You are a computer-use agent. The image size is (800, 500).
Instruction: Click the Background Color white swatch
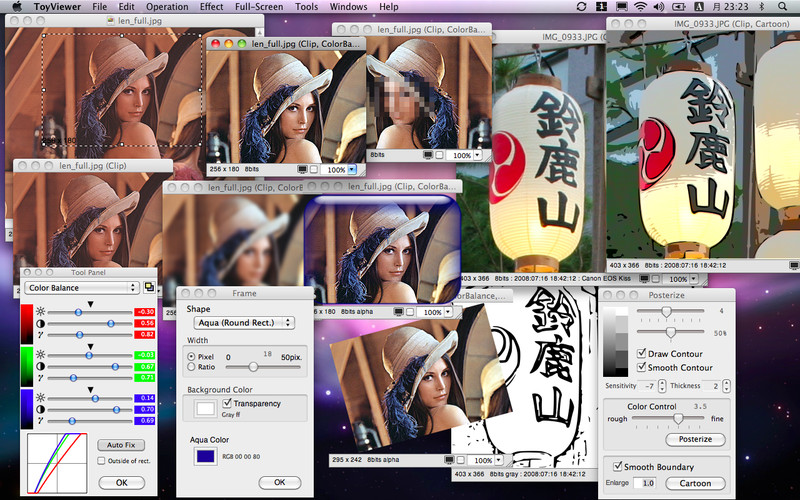(x=206, y=408)
